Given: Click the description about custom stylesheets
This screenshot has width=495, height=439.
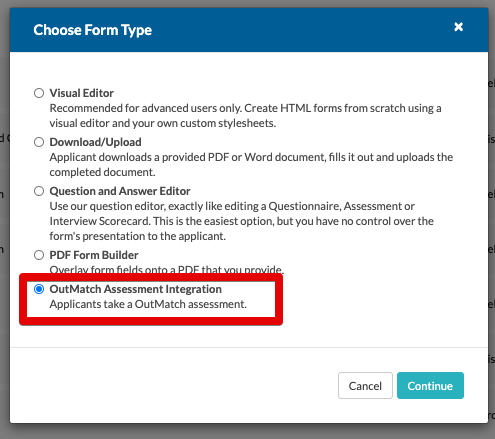Looking at the screenshot, I should tap(245, 116).
